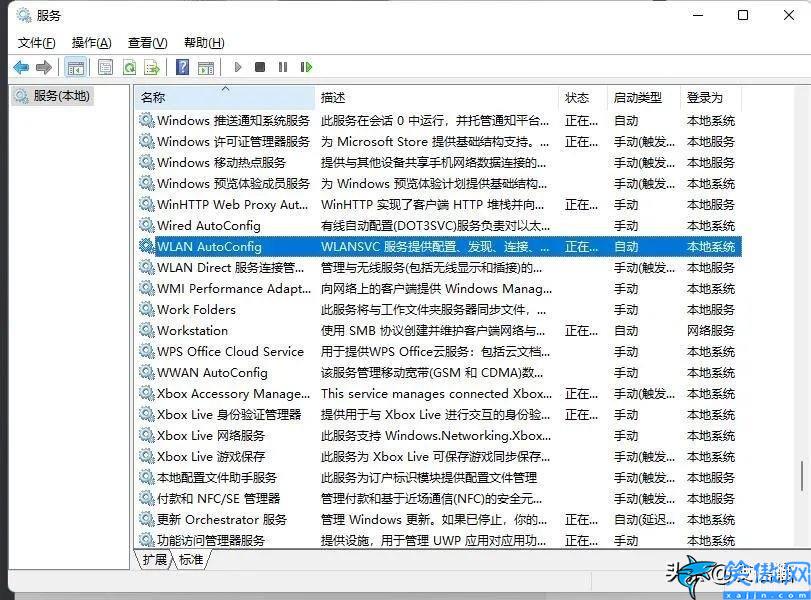
Task: Click 自动(延迟... startup type of Orchestrator
Action: (644, 519)
